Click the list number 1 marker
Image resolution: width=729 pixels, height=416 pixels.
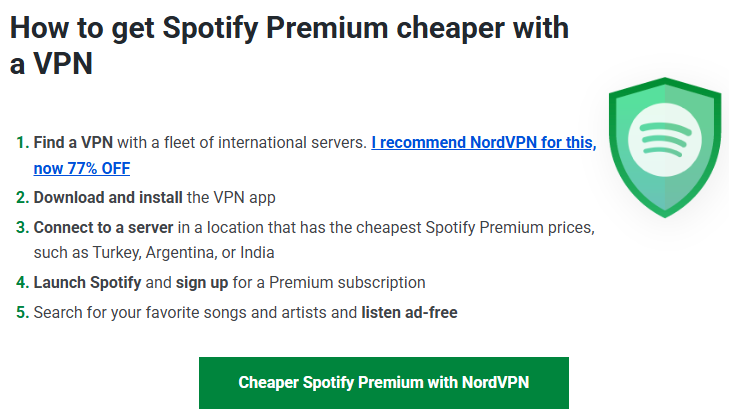point(22,143)
